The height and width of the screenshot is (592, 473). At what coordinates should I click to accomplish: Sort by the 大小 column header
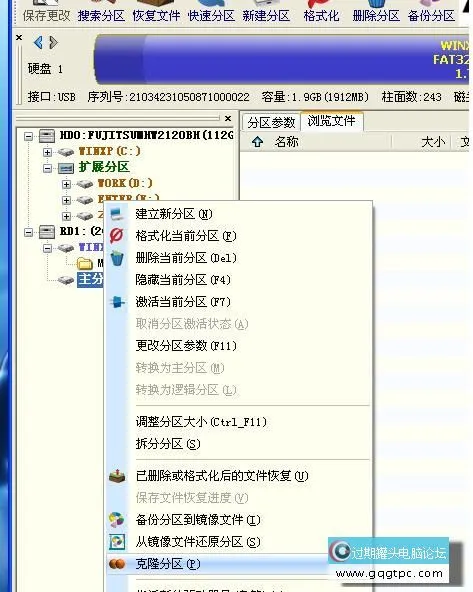tap(433, 142)
